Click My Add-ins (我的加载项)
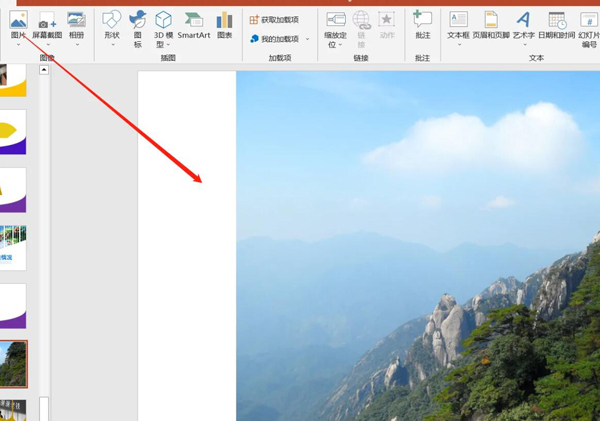Viewport: 600px width, 421px height. [275, 39]
